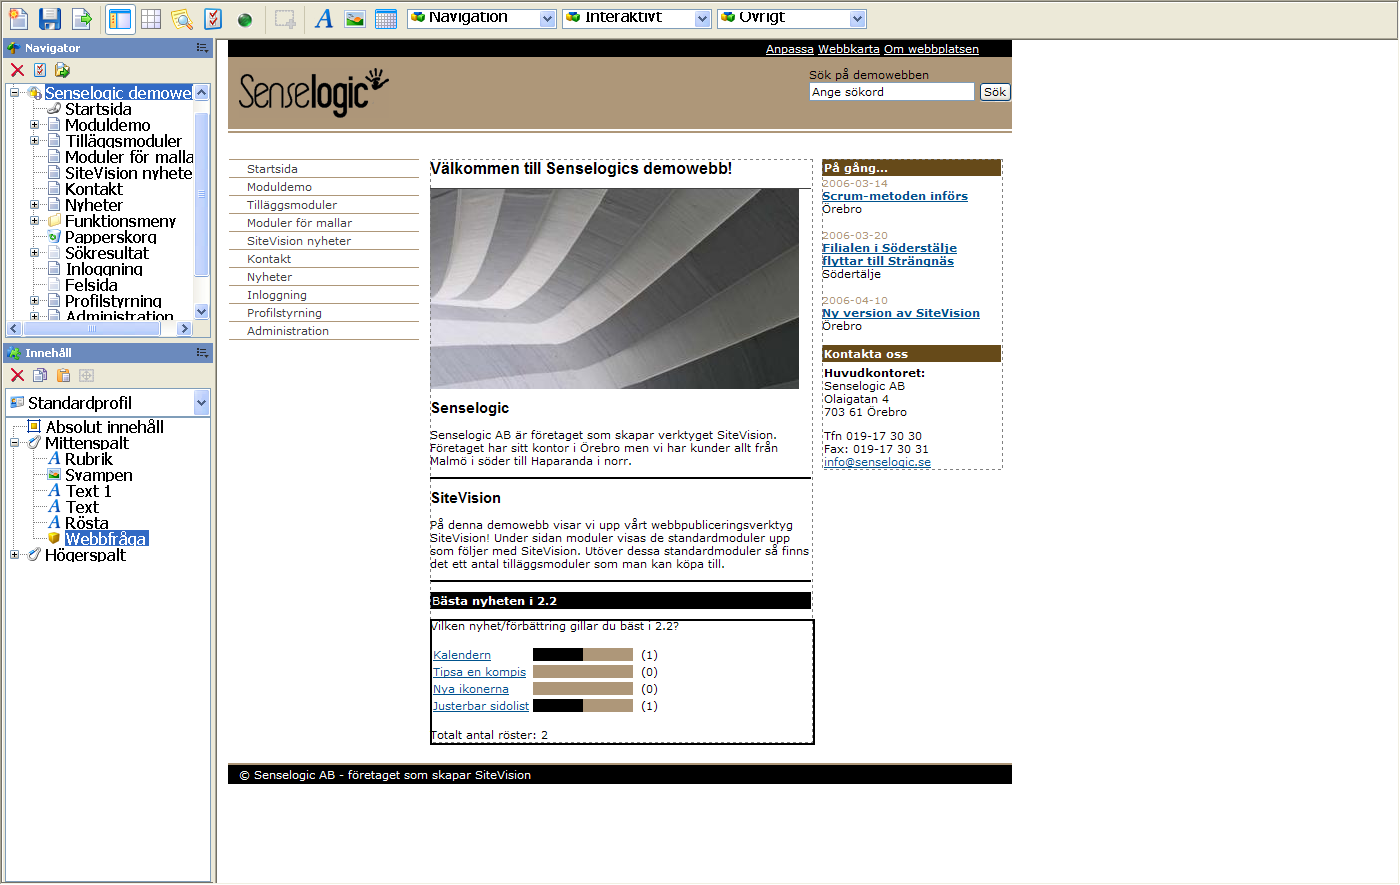Open Profilstyrning in the page menu
This screenshot has height=885, width=1400.
pyautogui.click(x=284, y=313)
